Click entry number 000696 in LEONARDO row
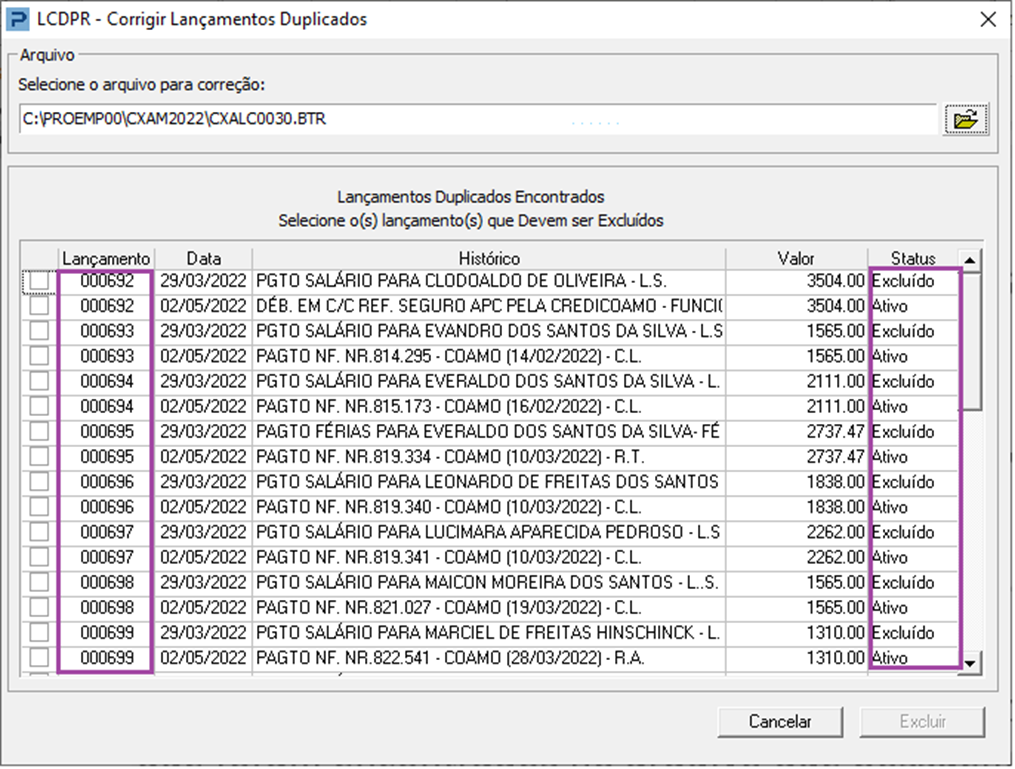 (x=107, y=482)
